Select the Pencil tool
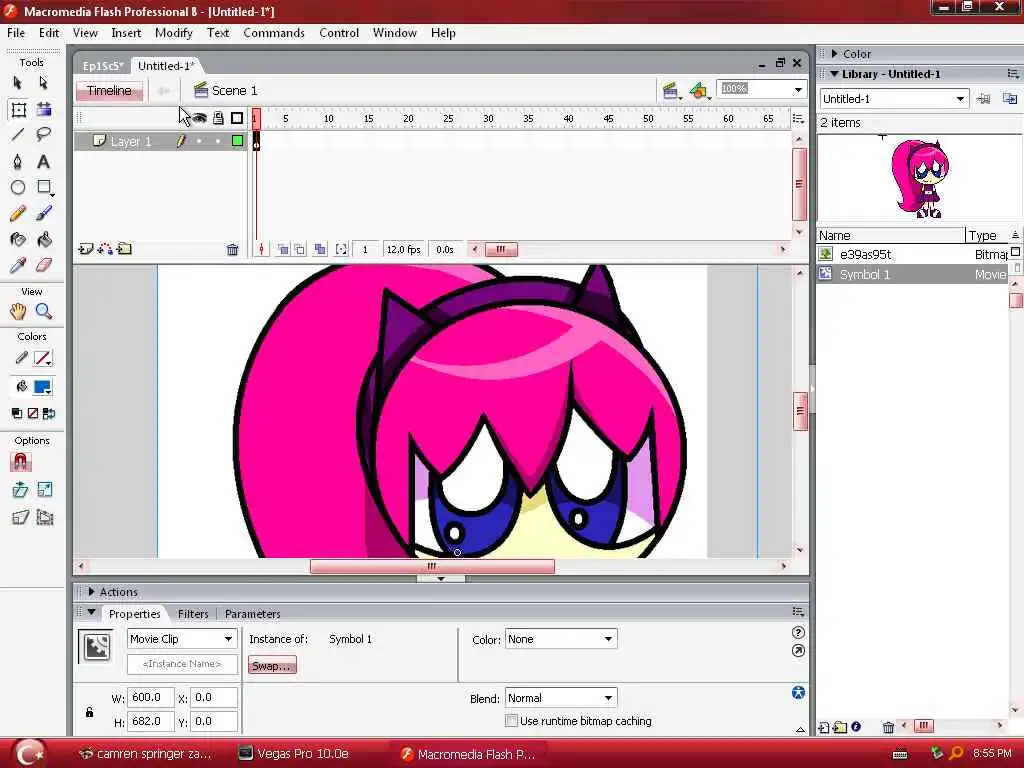Screen dimensions: 1024x768 [18, 214]
